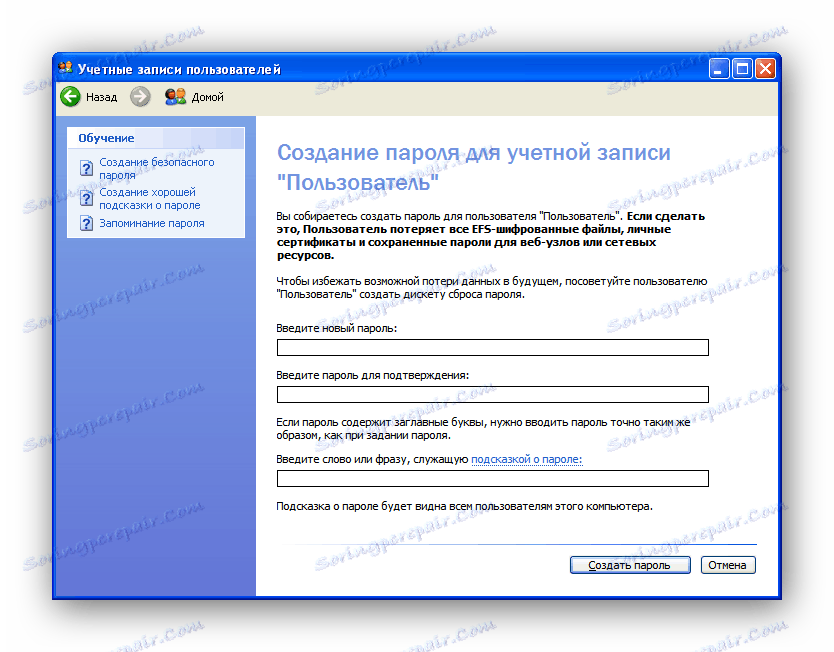Click the Введите новый пароль label
The image size is (834, 652).
(337, 328)
